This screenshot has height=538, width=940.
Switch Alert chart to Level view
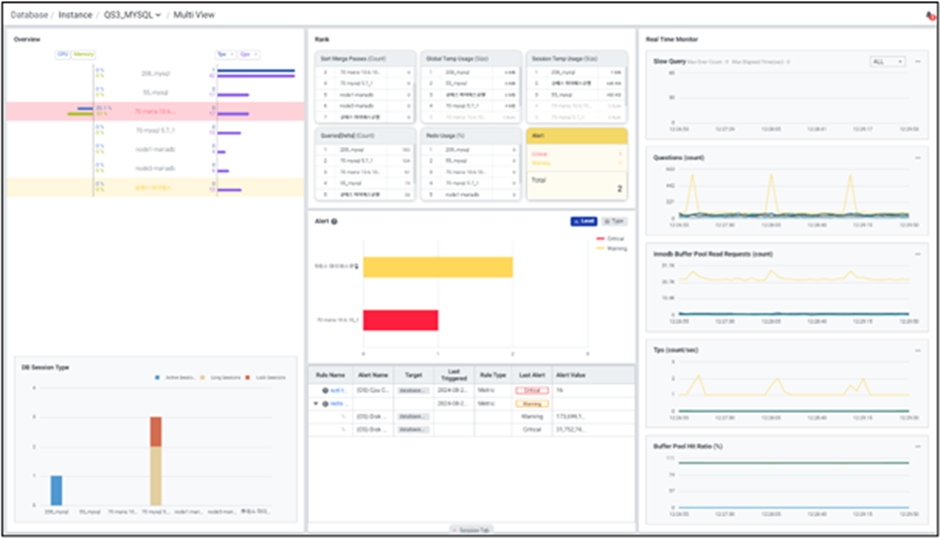coord(583,221)
